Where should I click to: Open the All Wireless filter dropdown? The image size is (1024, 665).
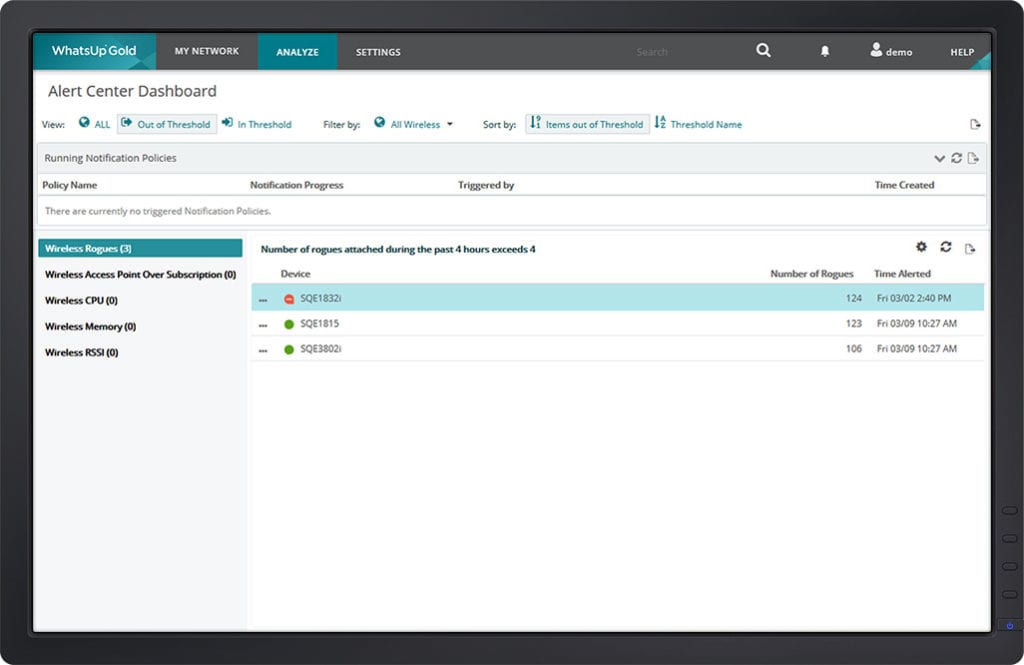pyautogui.click(x=414, y=124)
